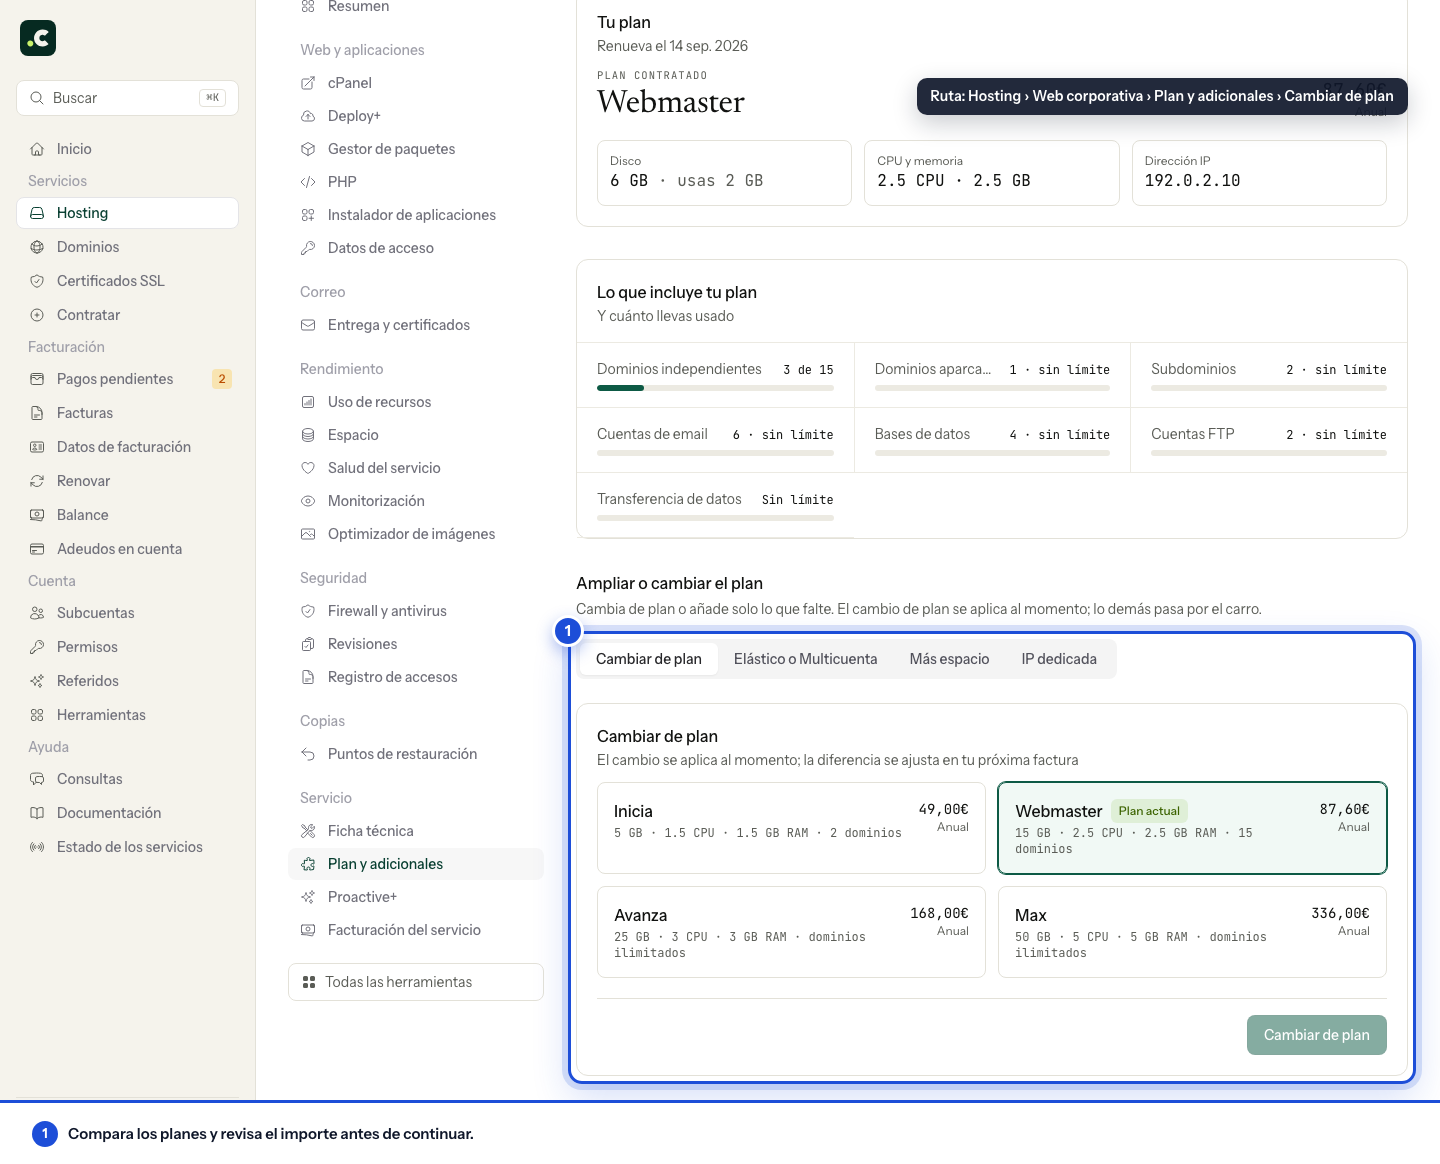
Task: Click the Referidos sparkle icon
Action: pyautogui.click(x=37, y=681)
